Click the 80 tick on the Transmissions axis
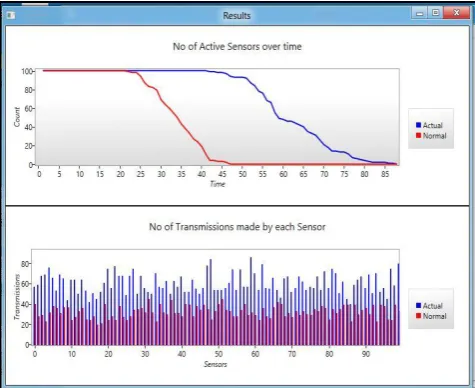 [25, 264]
